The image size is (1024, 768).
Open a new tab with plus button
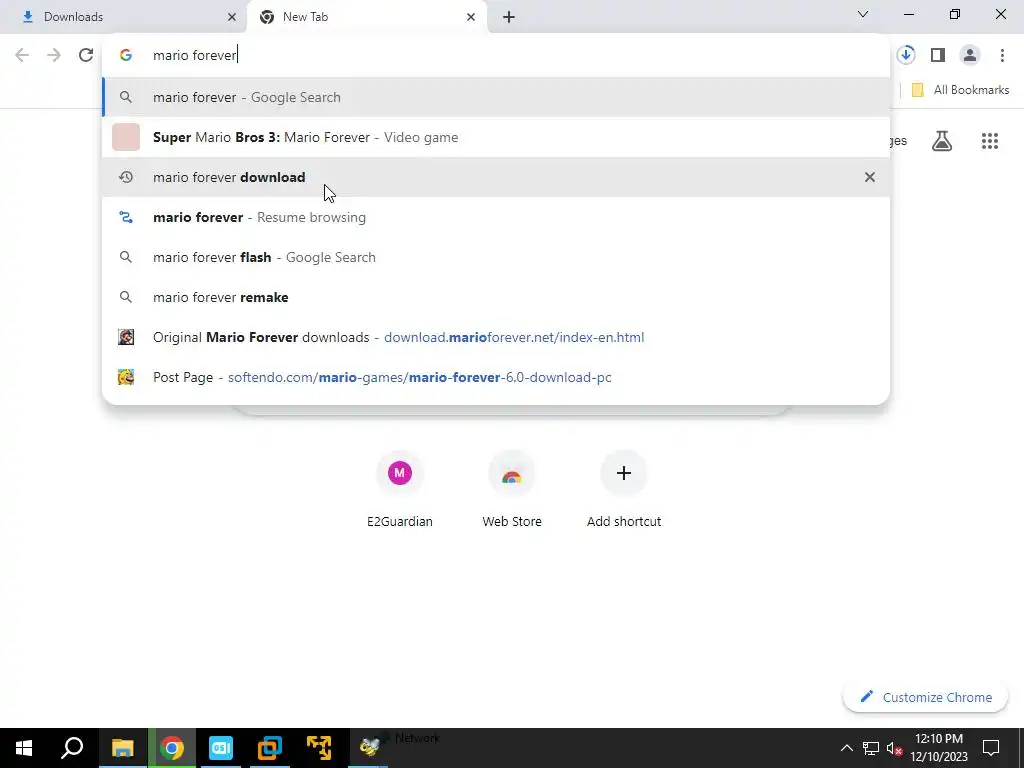click(x=509, y=17)
